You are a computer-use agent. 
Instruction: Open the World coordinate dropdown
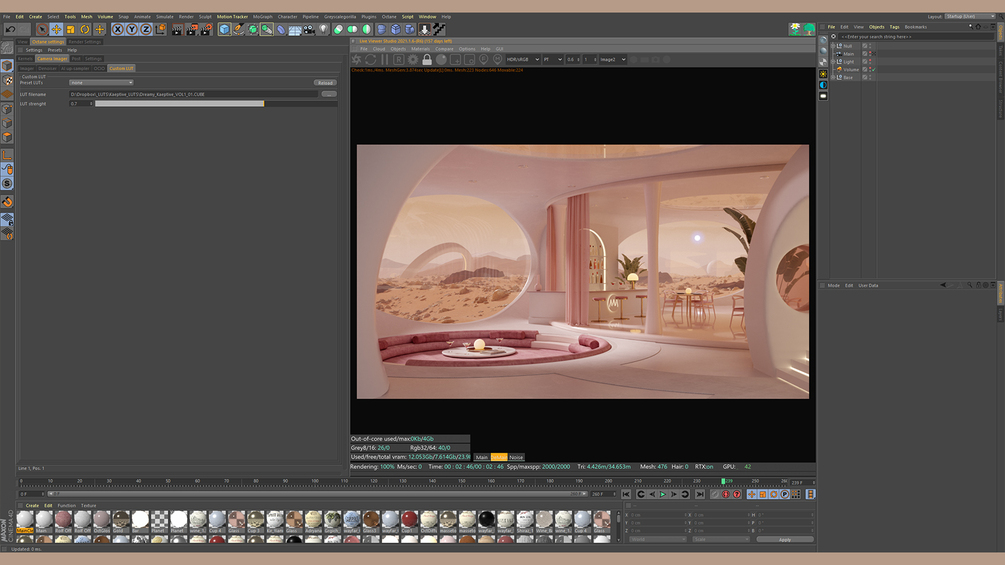pyautogui.click(x=658, y=539)
